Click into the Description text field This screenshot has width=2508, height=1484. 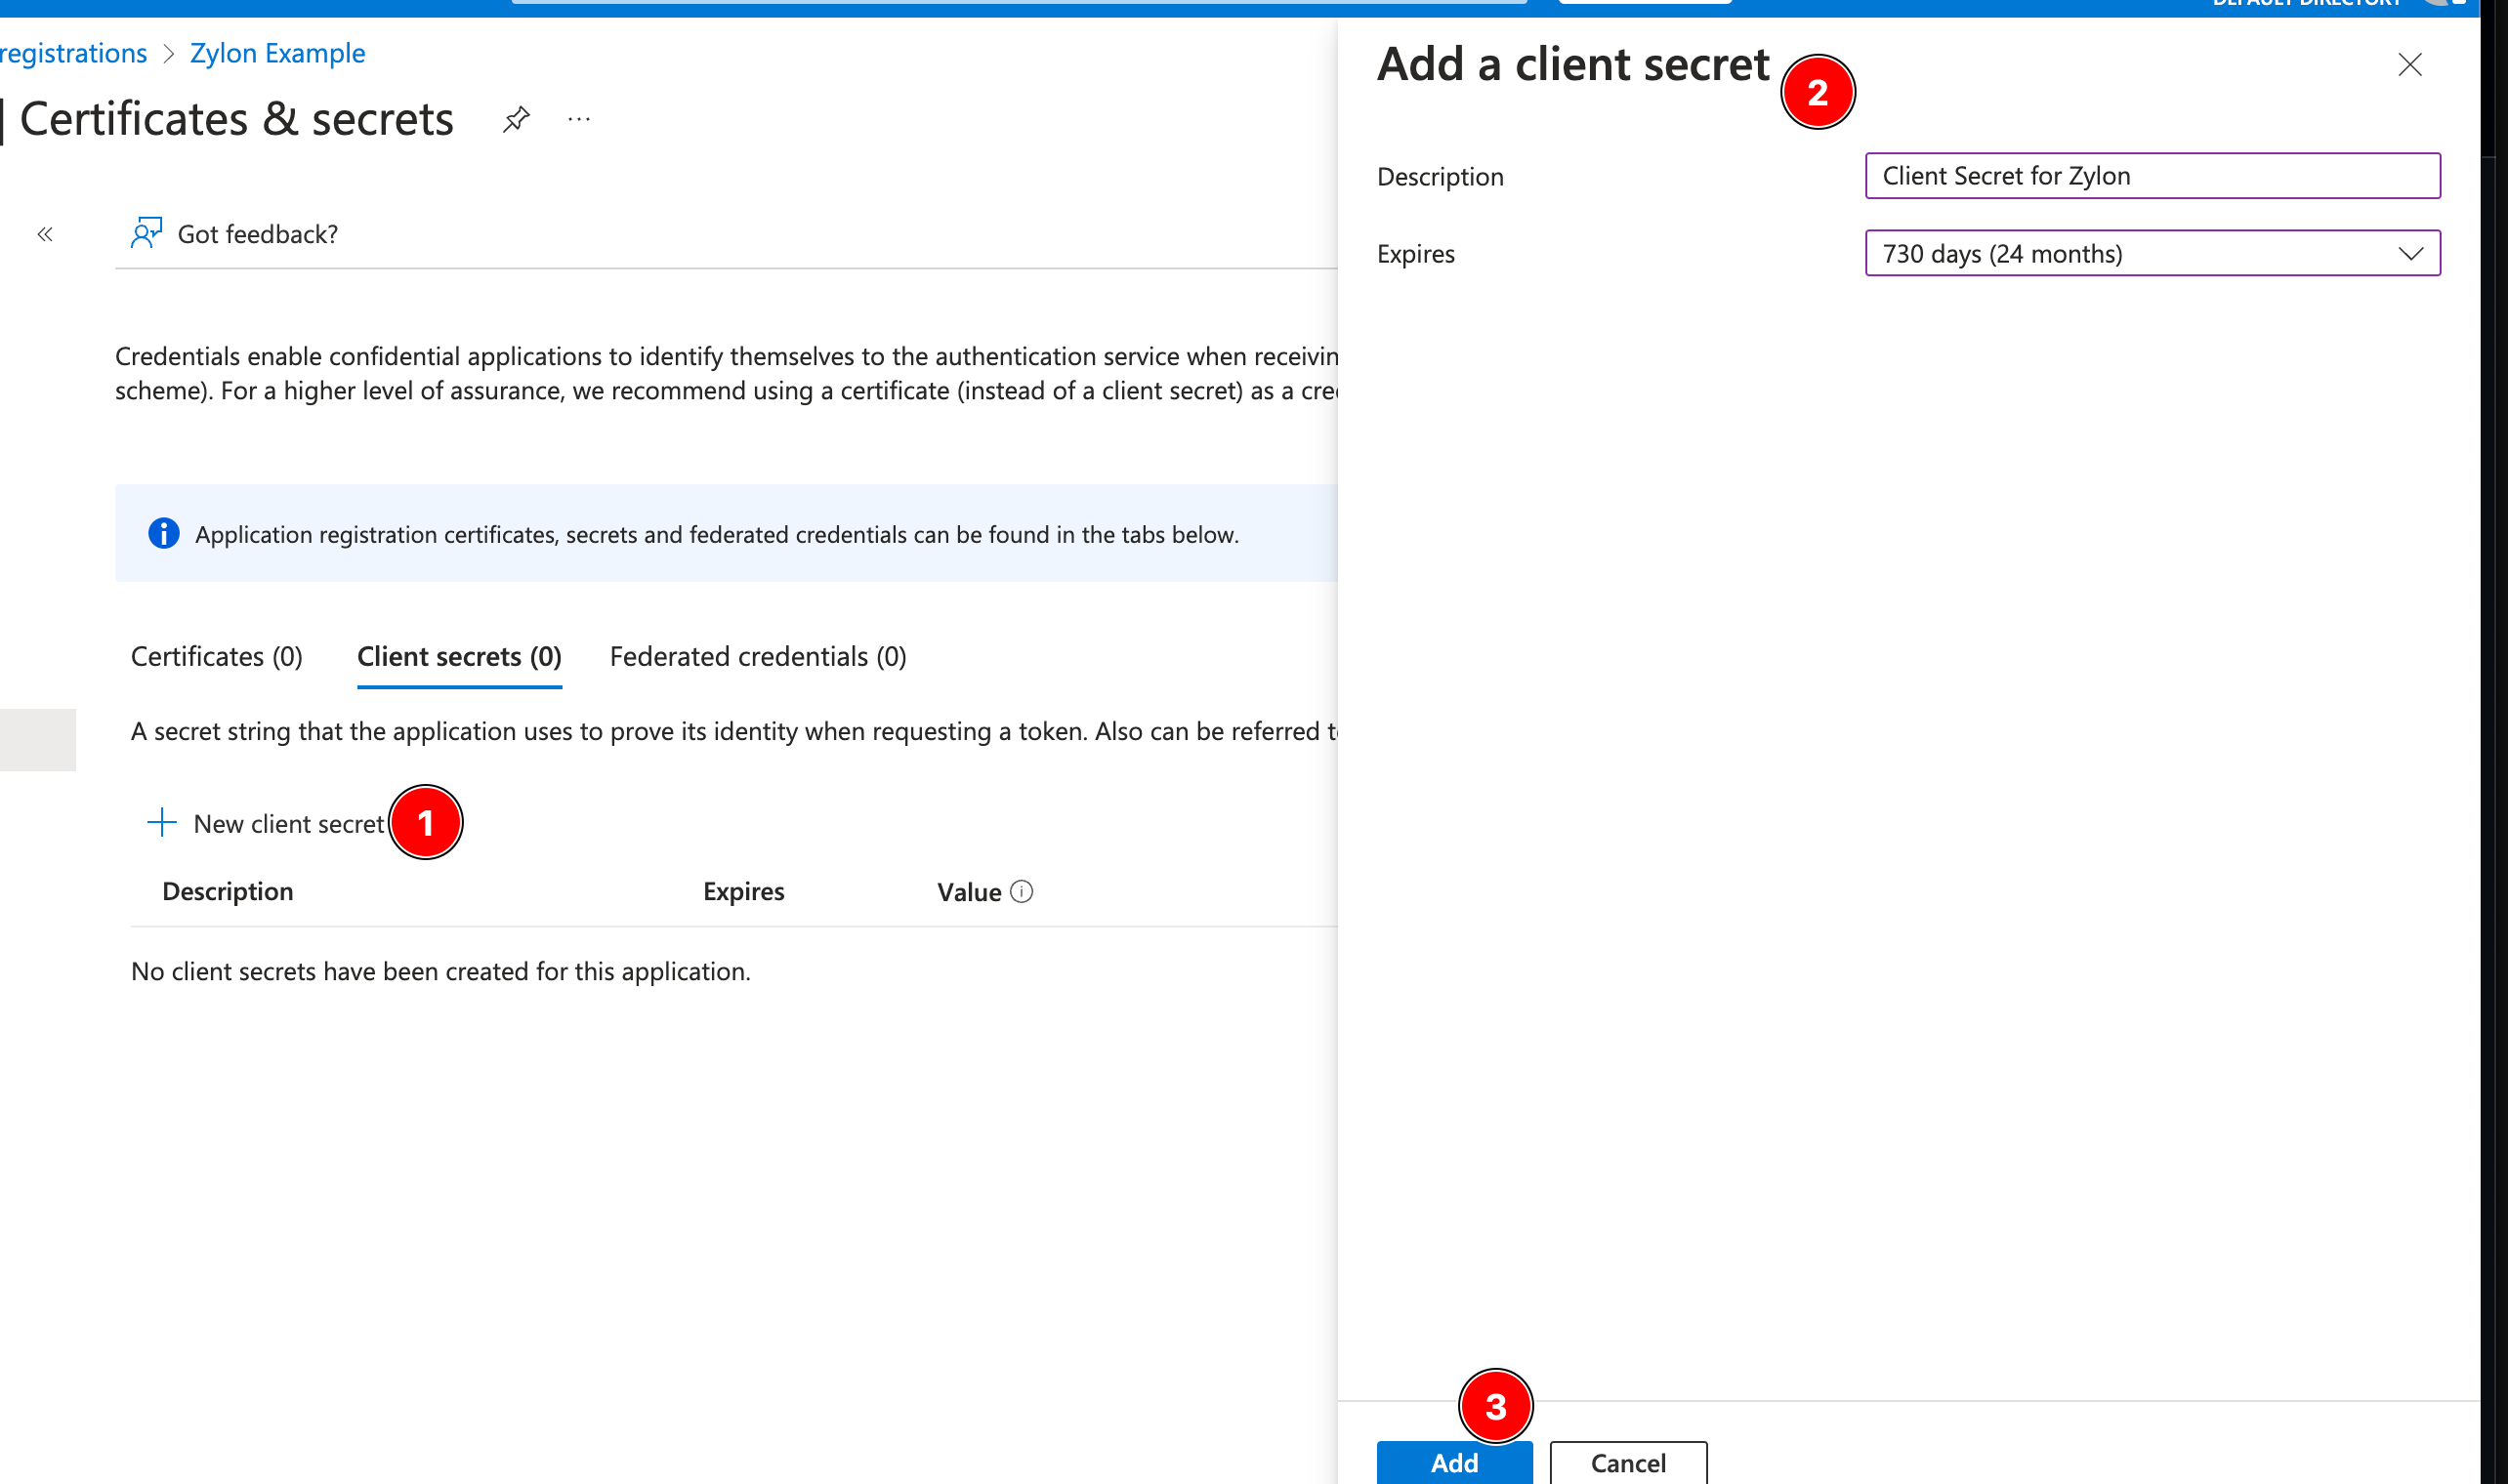2152,176
